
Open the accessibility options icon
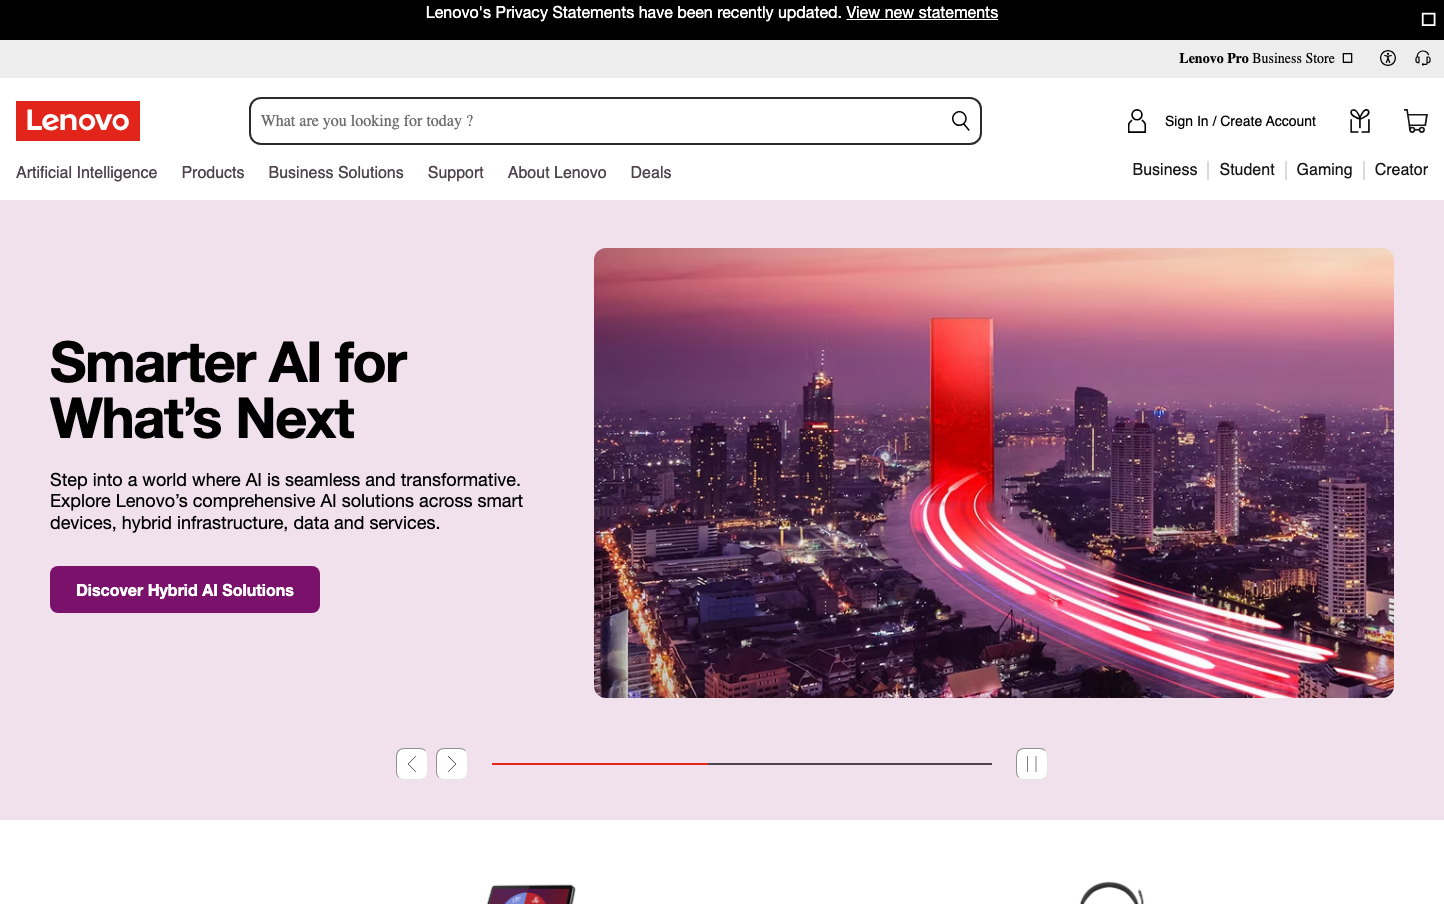tap(1387, 58)
